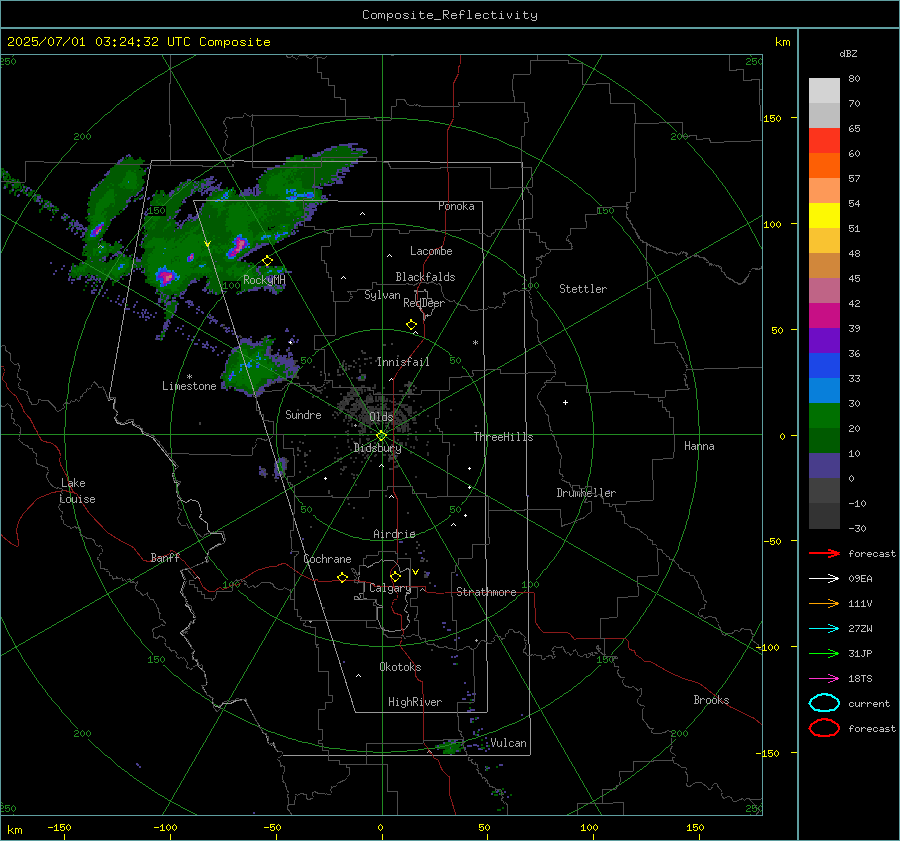Click the Composite_Reflectivity title
The height and width of the screenshot is (841, 900).
[x=449, y=15]
